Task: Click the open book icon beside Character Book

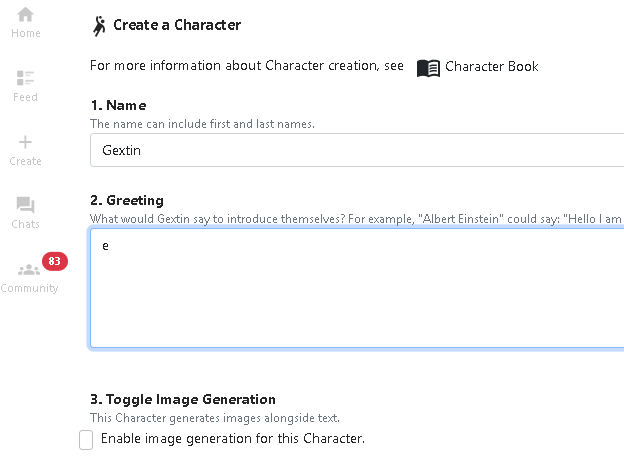Action: tap(428, 68)
